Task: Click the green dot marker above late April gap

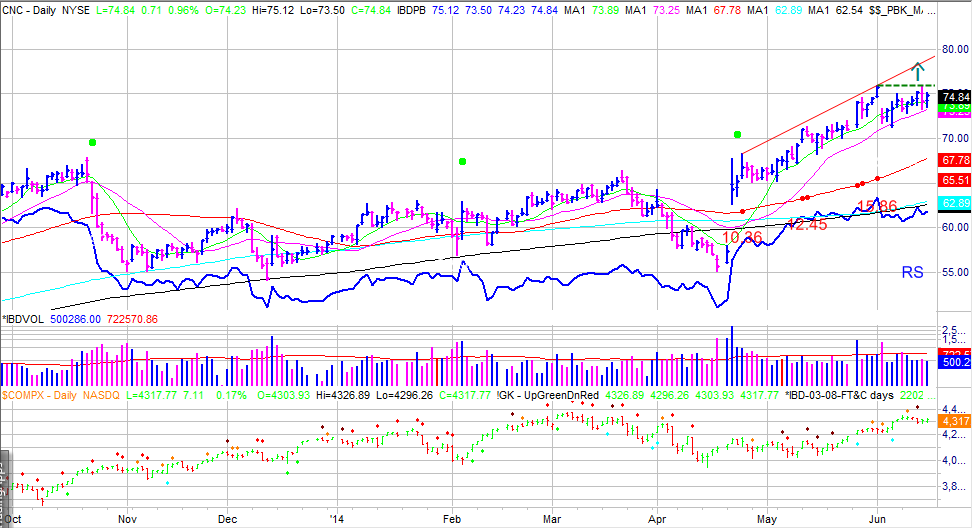Action: coord(737,134)
